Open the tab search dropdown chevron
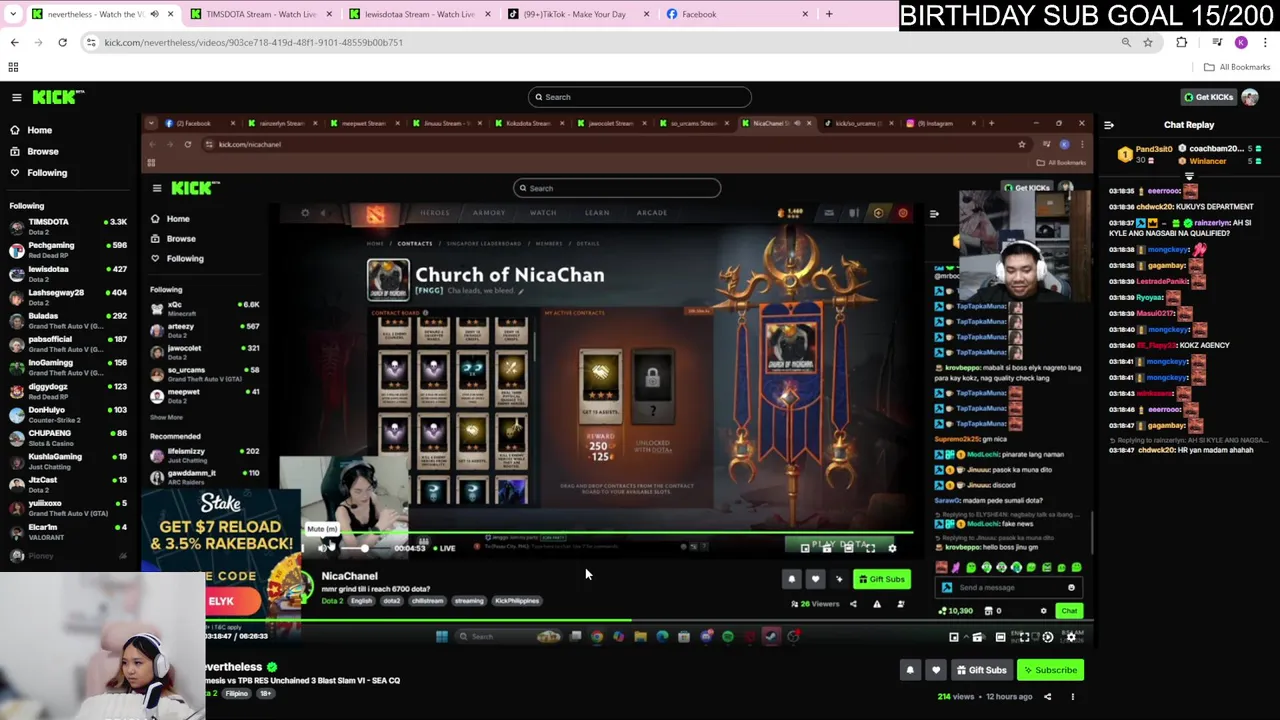This screenshot has width=1280, height=720. pyautogui.click(x=13, y=14)
